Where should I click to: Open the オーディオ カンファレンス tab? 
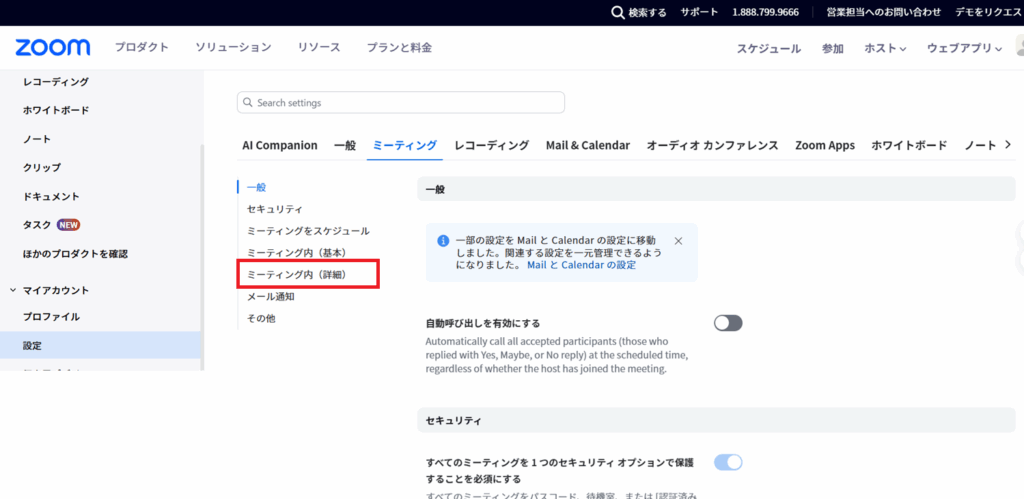pyautogui.click(x=712, y=145)
